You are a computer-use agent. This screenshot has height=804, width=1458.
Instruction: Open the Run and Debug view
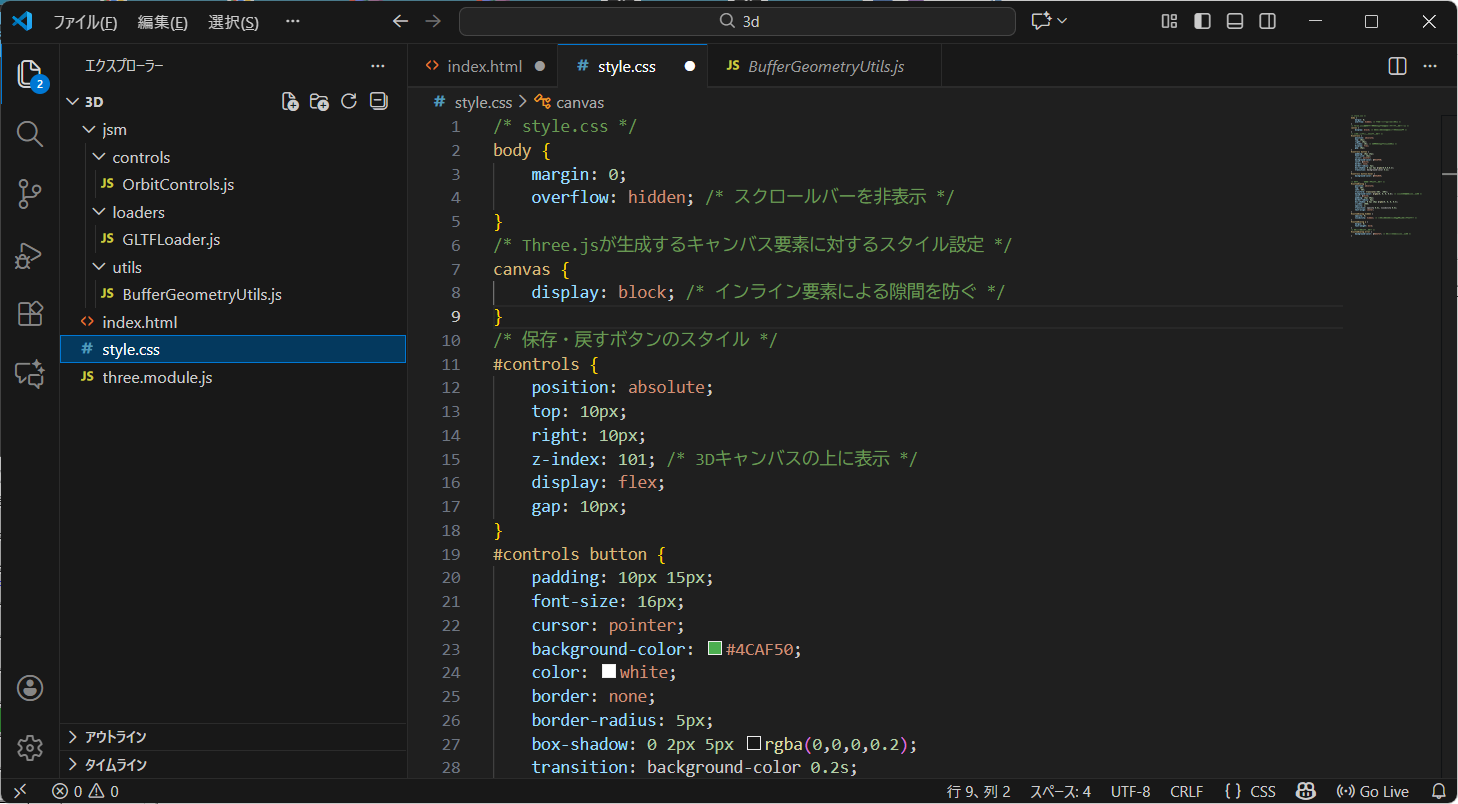[x=29, y=255]
